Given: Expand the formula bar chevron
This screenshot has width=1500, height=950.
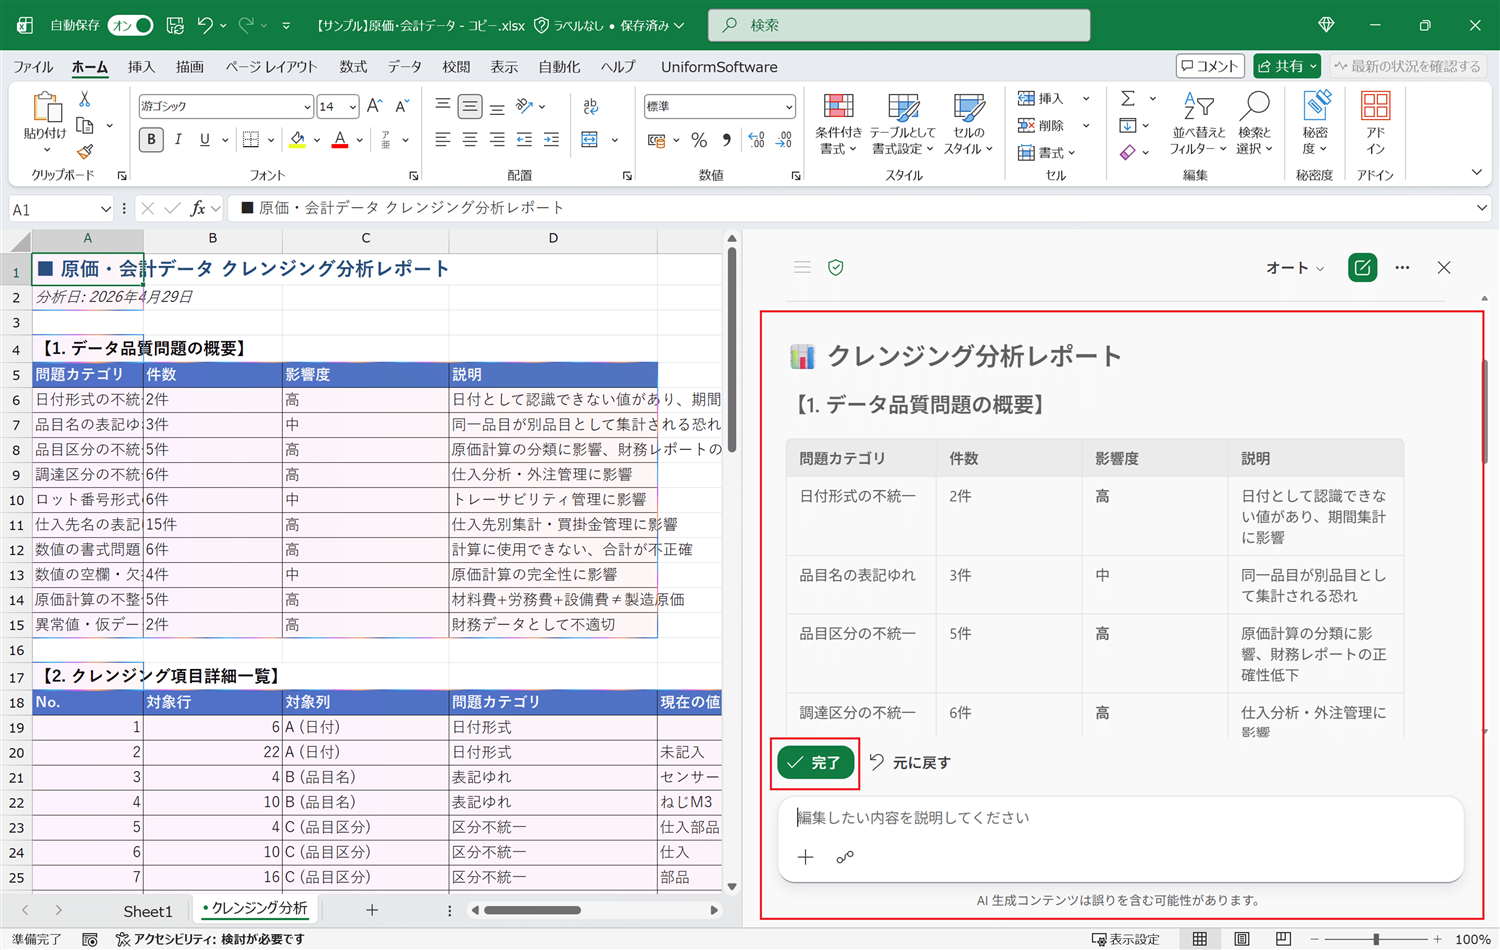Looking at the screenshot, I should pos(1481,208).
